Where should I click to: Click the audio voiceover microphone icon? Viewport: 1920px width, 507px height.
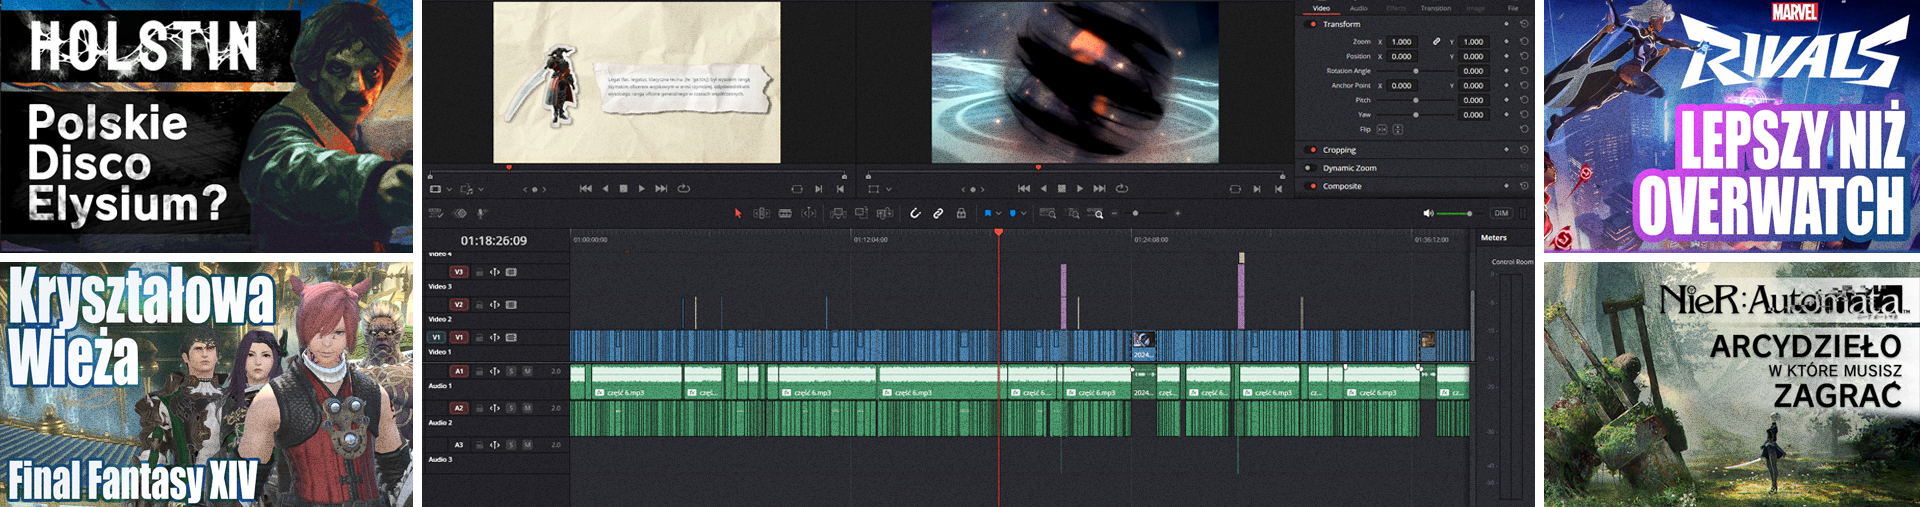[x=481, y=213]
